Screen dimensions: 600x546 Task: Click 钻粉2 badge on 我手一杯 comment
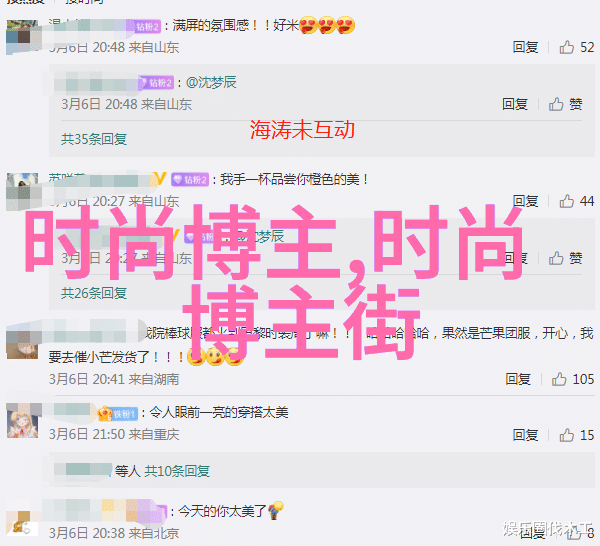(190, 179)
